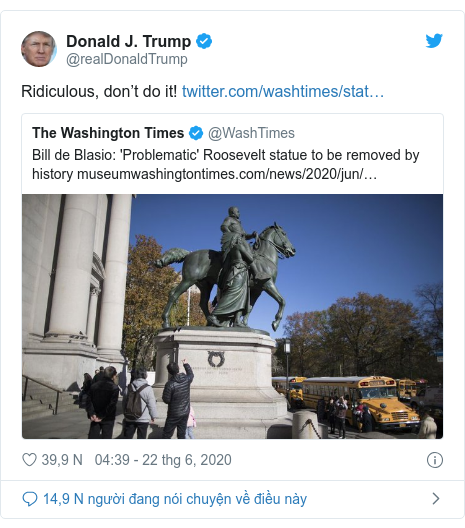
Task: Click the Twitter bird logo
Action: [x=434, y=41]
